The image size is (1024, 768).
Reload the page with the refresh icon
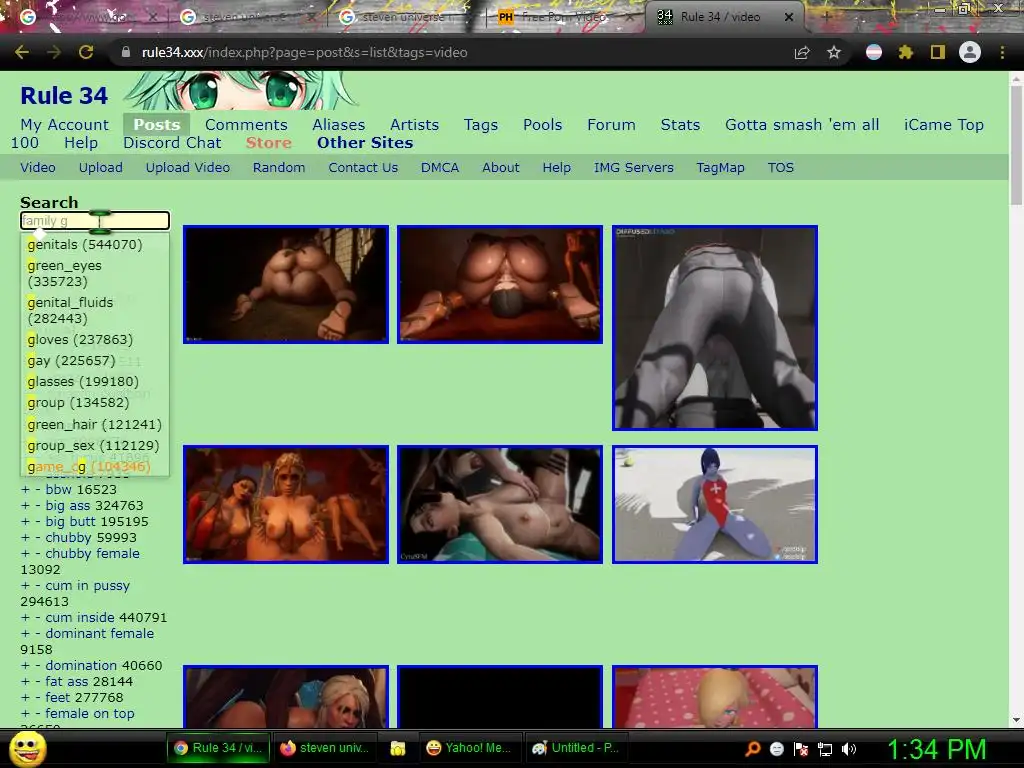[x=86, y=52]
